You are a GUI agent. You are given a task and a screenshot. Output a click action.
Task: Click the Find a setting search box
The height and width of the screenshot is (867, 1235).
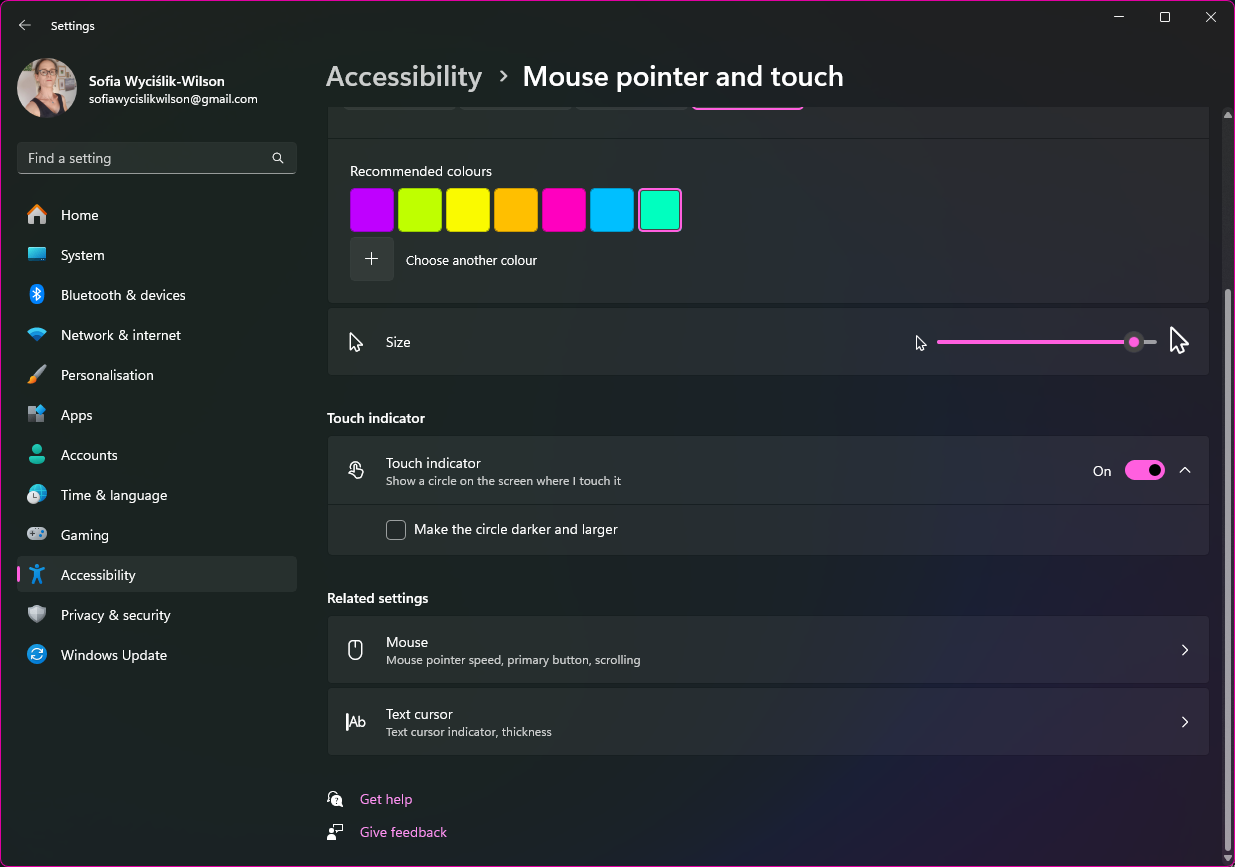[x=157, y=158]
